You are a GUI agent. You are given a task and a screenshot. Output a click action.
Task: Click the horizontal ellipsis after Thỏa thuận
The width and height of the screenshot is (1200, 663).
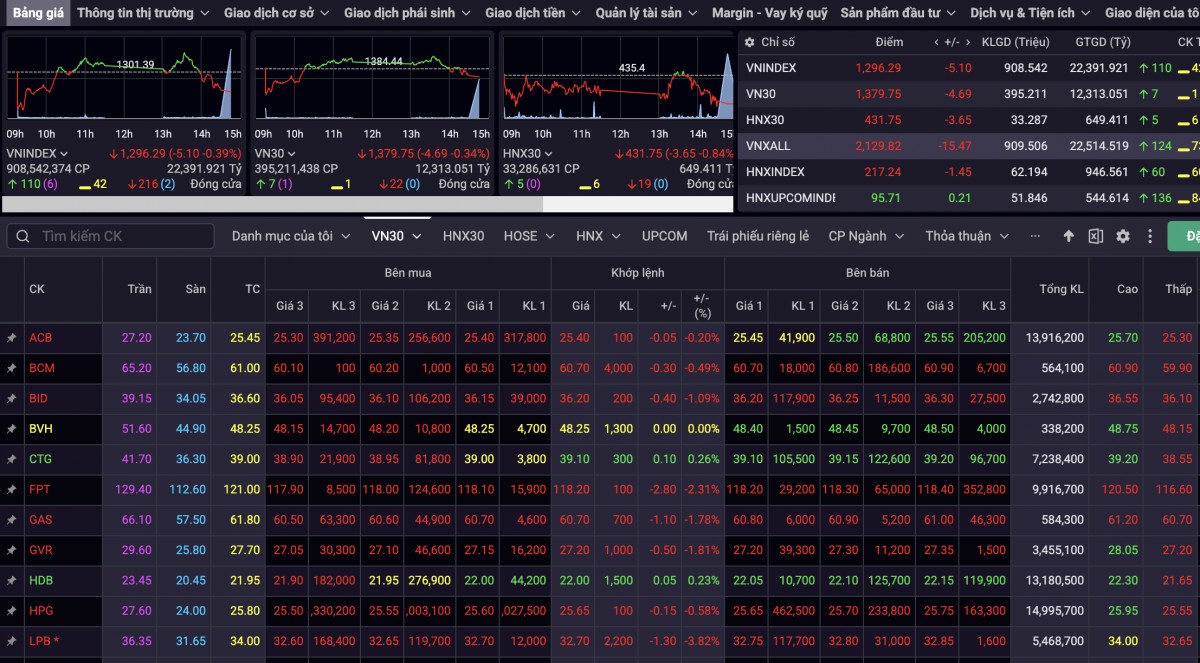(x=1035, y=236)
